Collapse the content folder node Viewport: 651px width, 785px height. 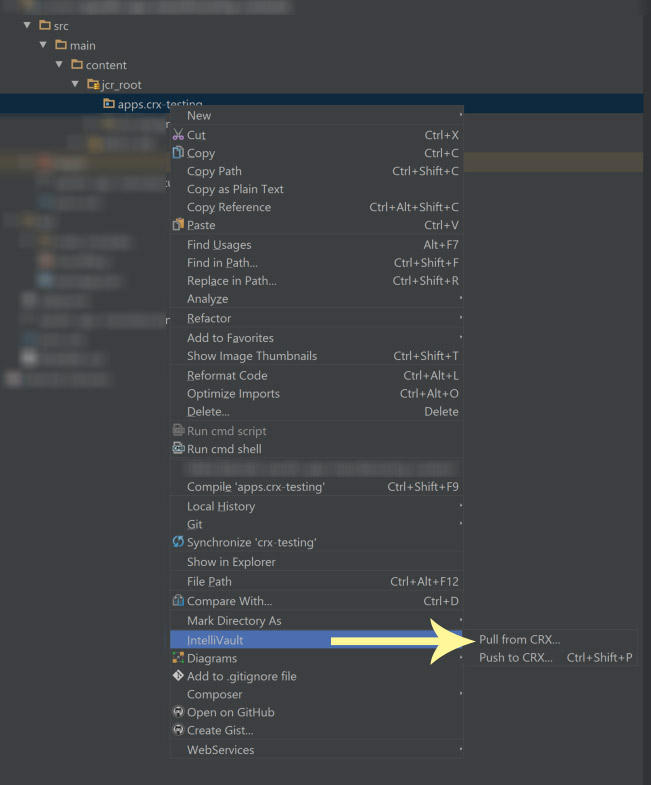pyautogui.click(x=59, y=65)
